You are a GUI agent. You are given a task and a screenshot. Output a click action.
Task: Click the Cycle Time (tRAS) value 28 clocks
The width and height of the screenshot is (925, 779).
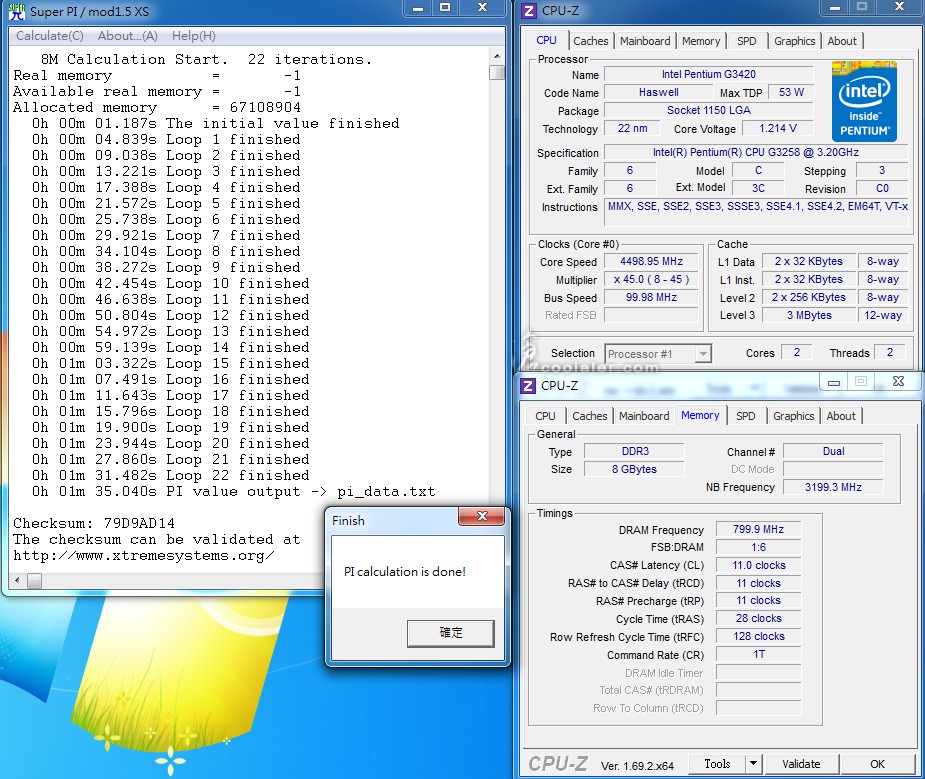point(758,619)
